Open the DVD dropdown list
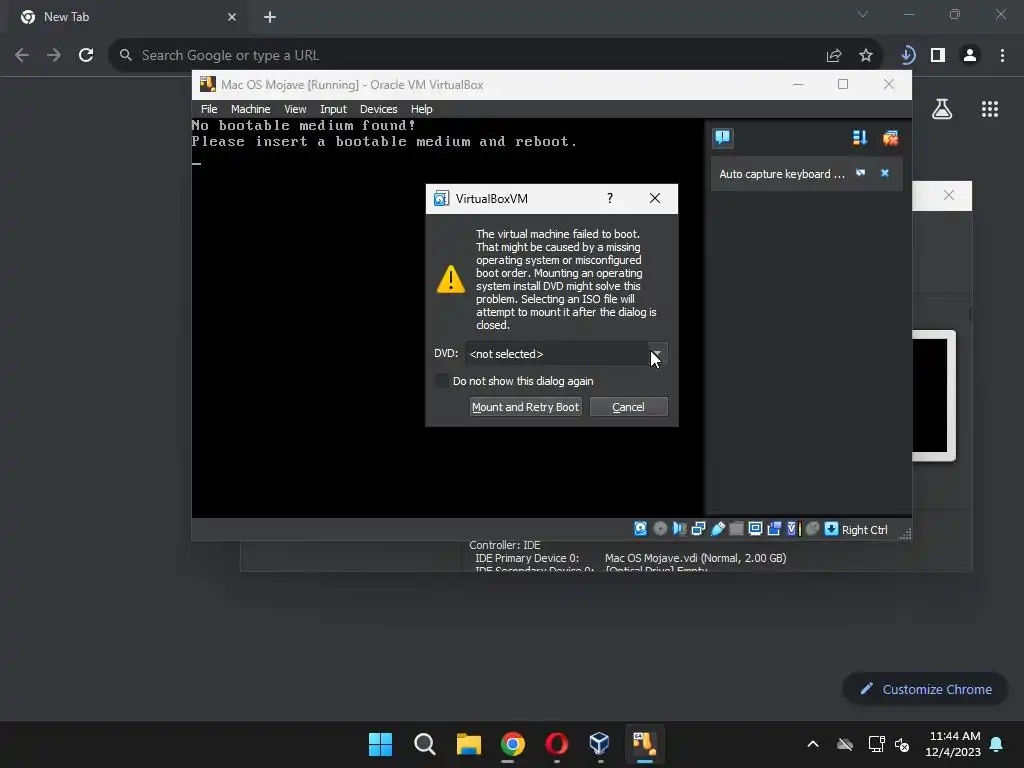 [x=656, y=354]
